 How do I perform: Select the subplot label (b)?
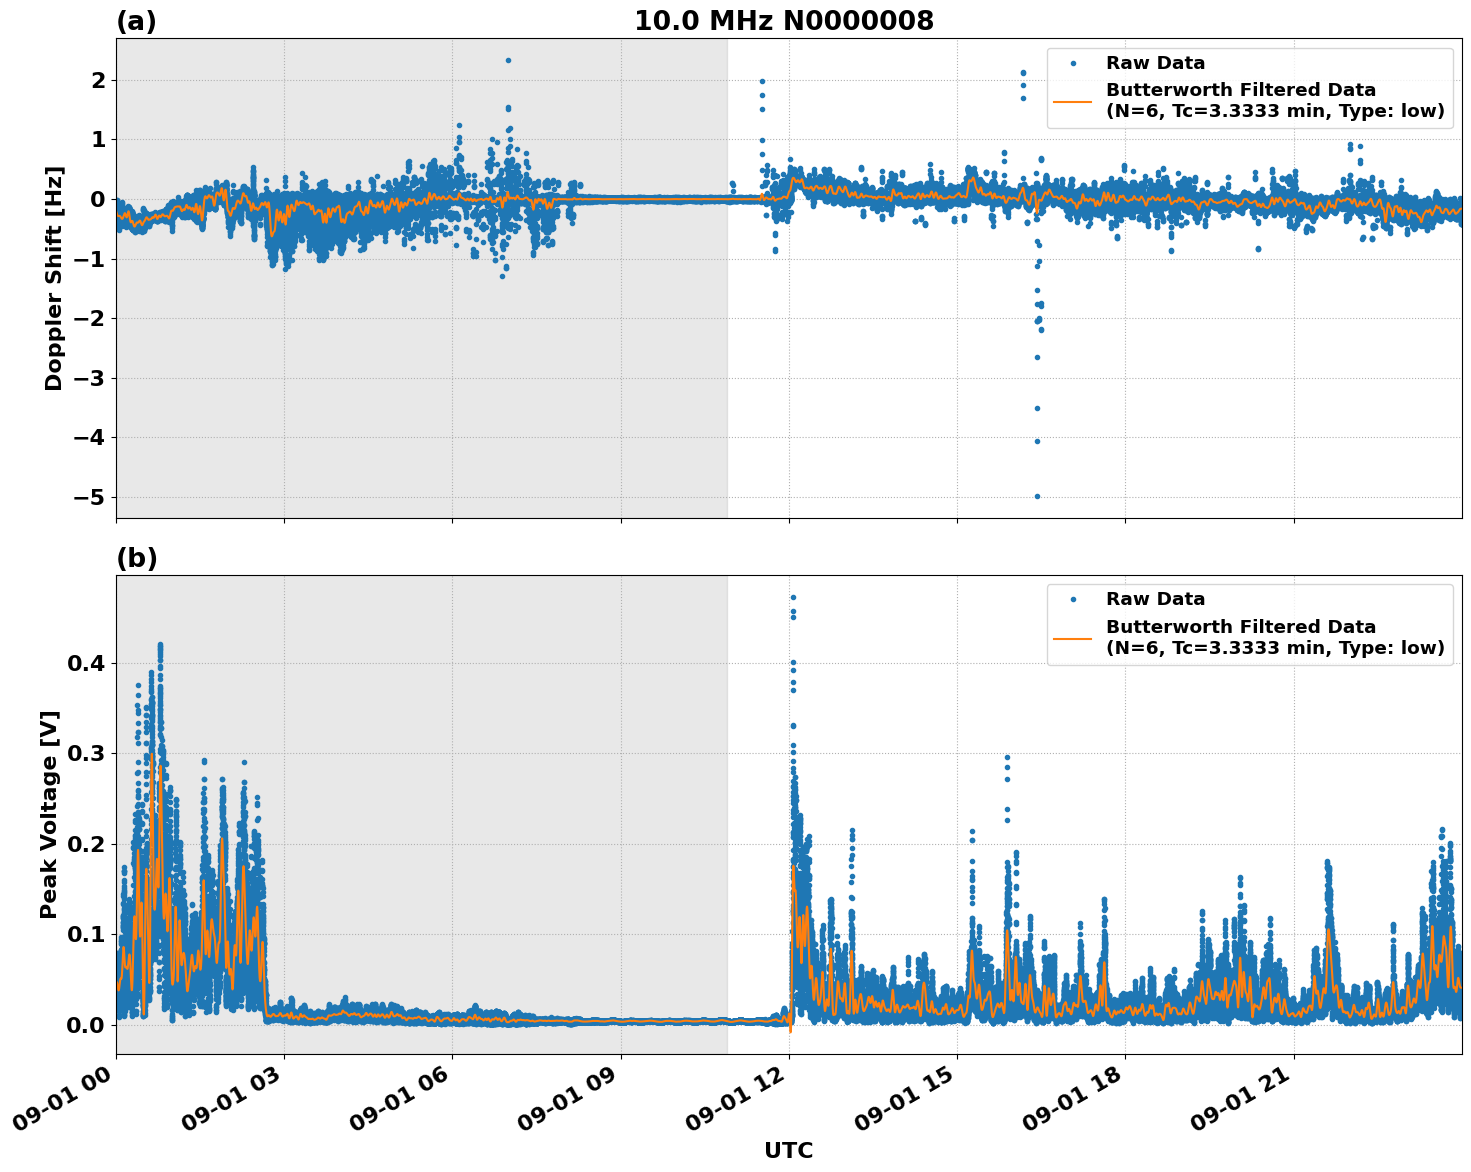136,557
